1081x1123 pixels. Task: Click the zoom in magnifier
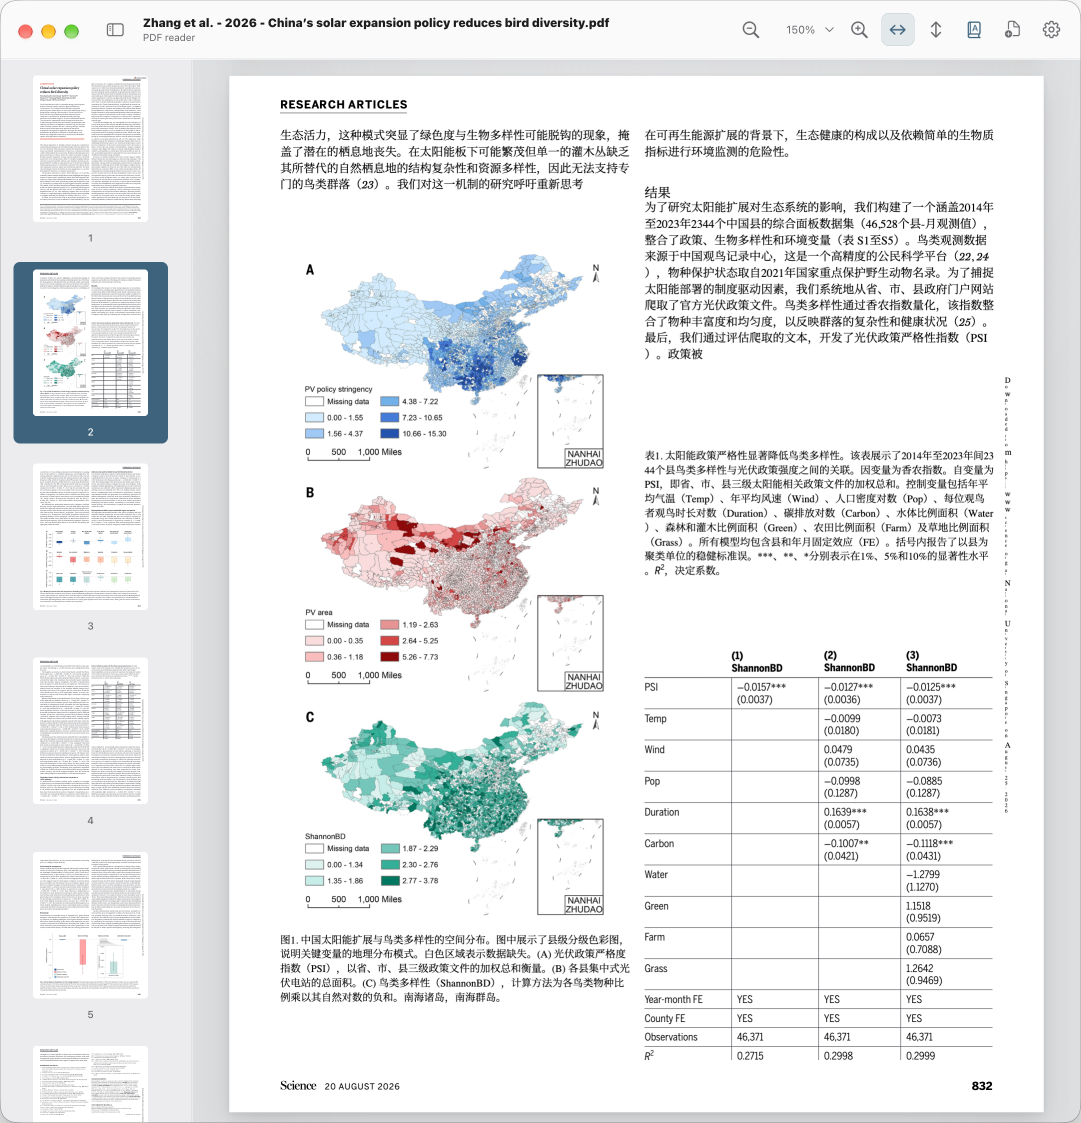click(859, 30)
